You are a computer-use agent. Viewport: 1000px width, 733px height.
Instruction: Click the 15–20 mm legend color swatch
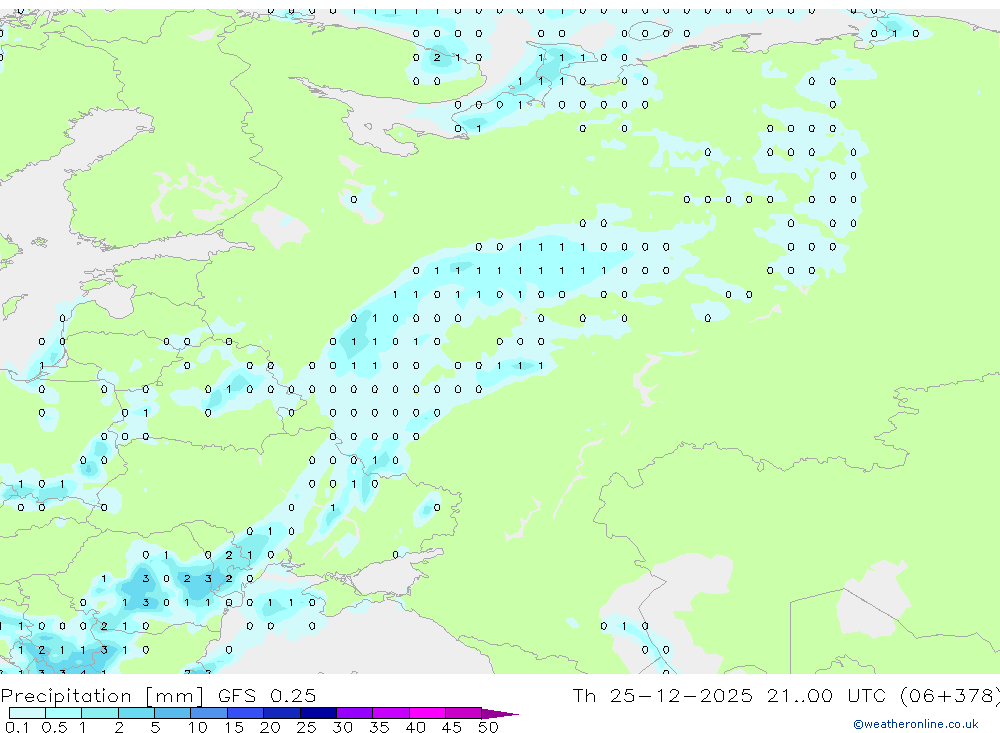[x=246, y=713]
